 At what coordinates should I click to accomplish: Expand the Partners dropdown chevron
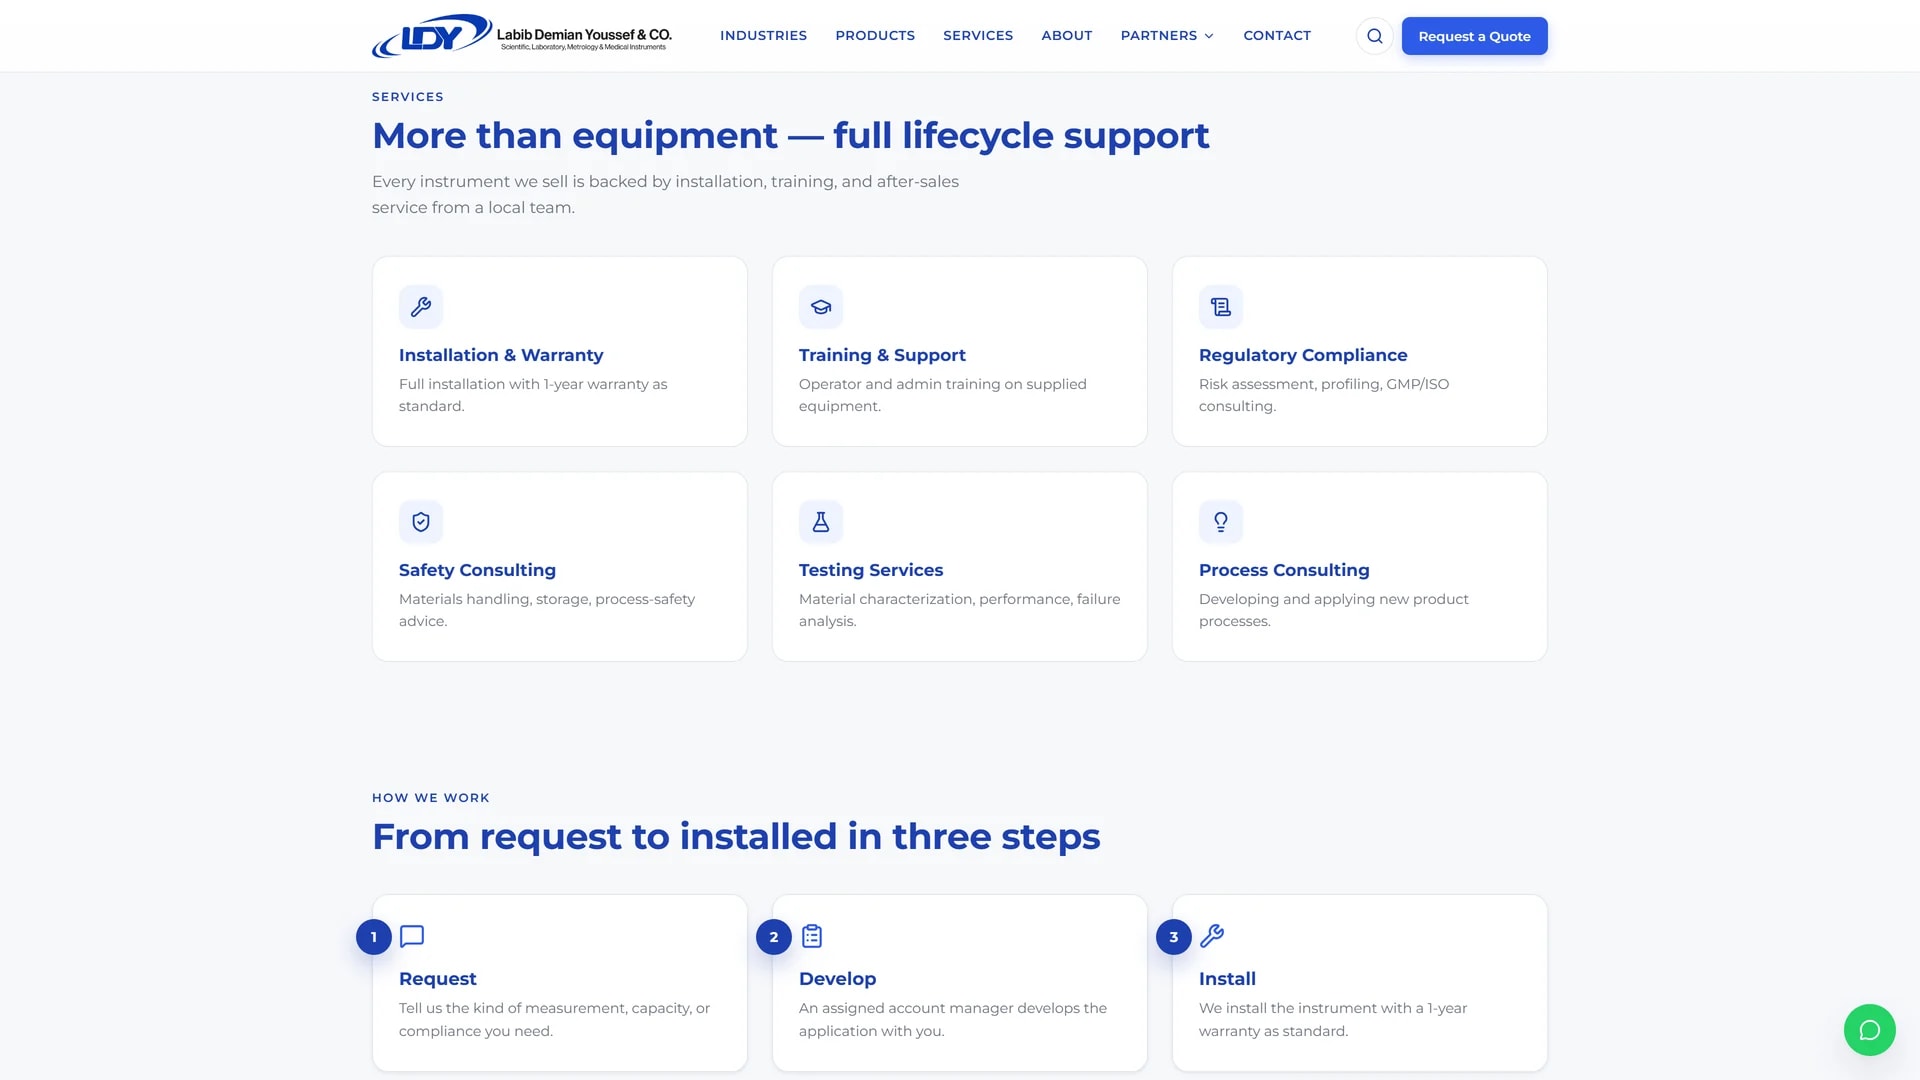[x=1209, y=36]
